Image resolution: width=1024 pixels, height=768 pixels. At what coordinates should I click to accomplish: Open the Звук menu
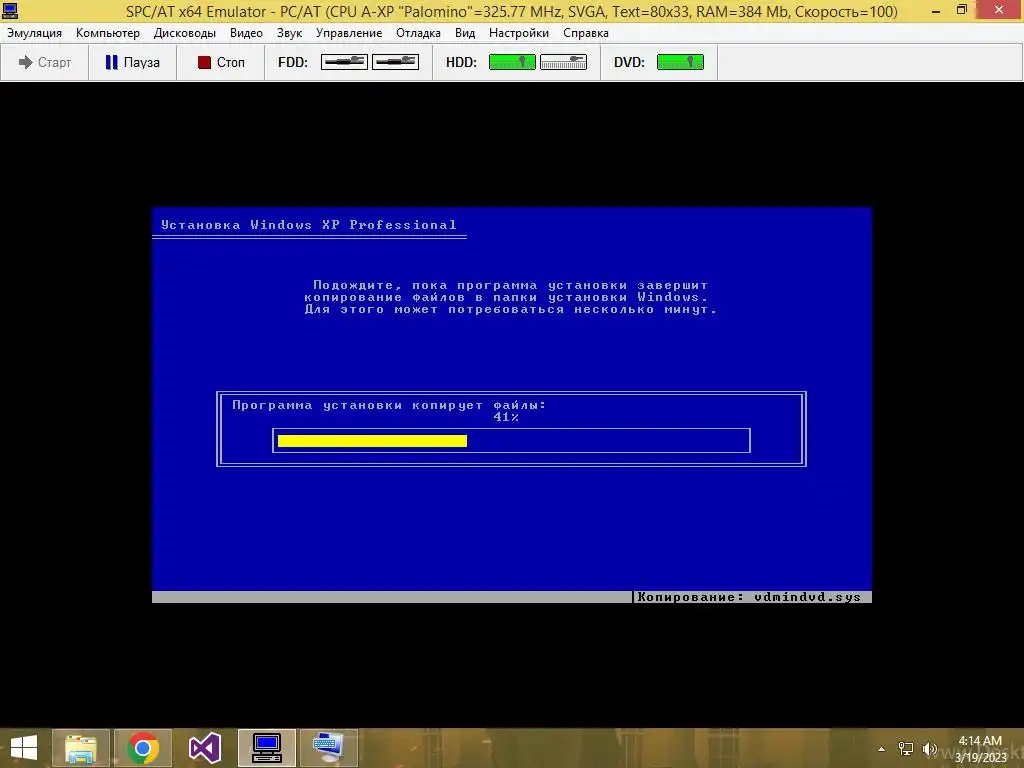(x=289, y=33)
